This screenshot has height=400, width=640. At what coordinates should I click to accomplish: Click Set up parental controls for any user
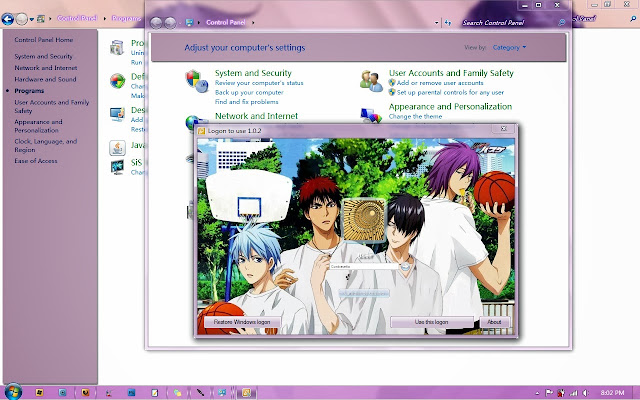450,93
